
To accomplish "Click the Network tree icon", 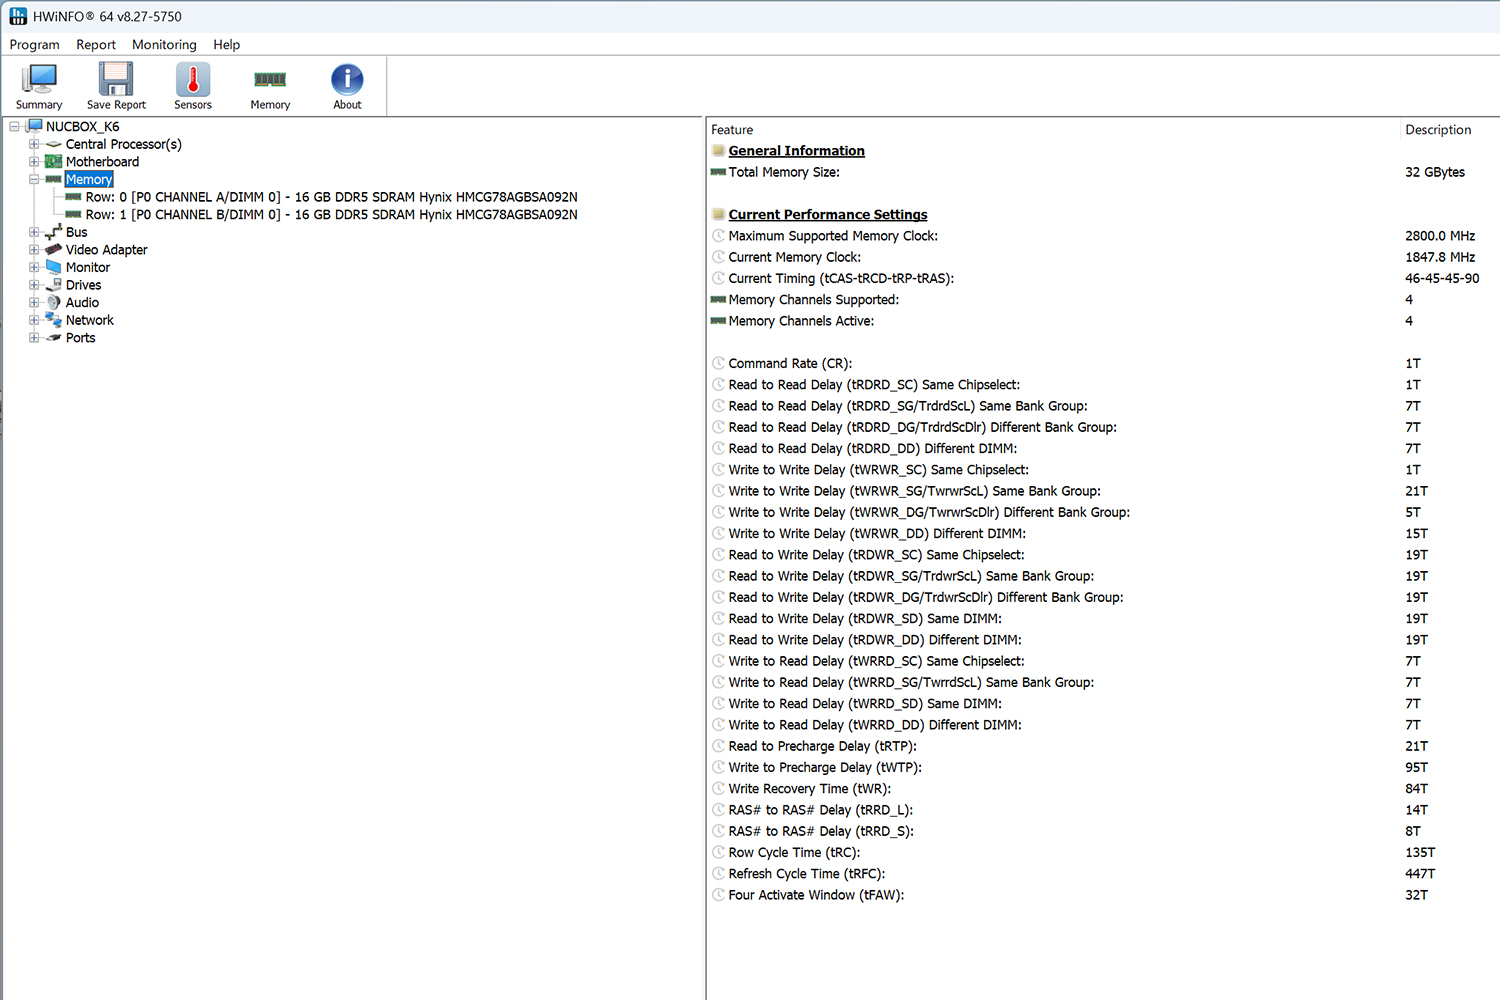I will click(x=54, y=320).
